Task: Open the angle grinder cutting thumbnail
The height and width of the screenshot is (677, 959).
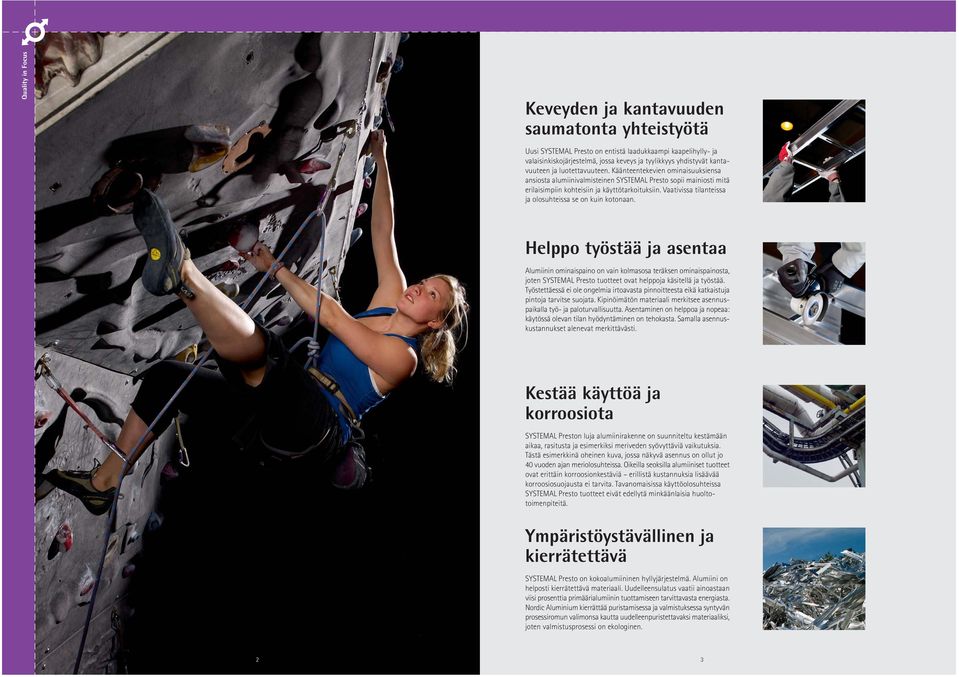Action: [813, 294]
